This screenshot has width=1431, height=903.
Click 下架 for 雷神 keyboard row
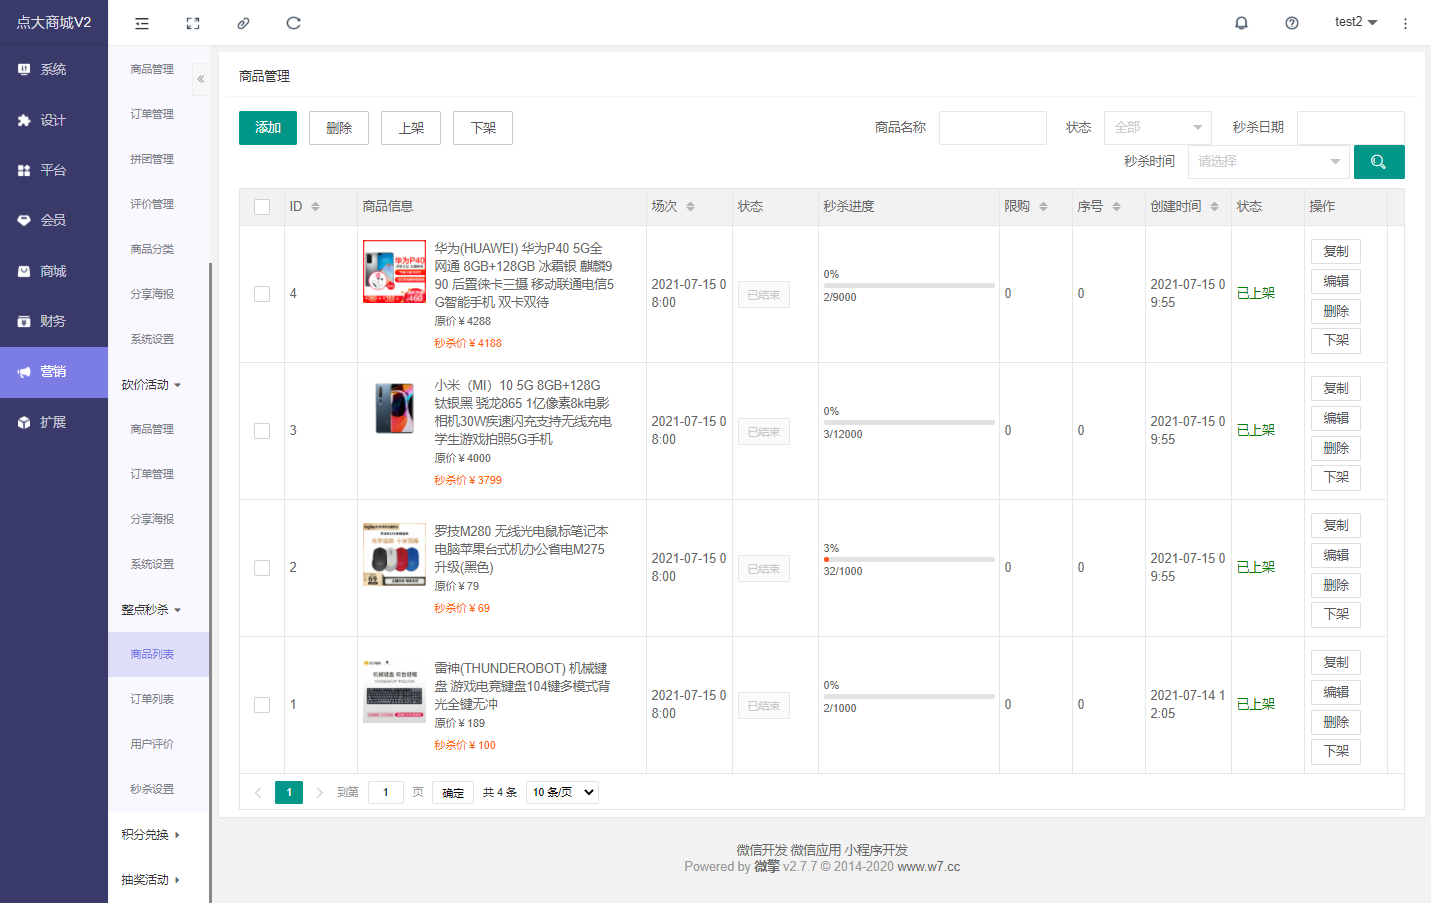[x=1336, y=751]
